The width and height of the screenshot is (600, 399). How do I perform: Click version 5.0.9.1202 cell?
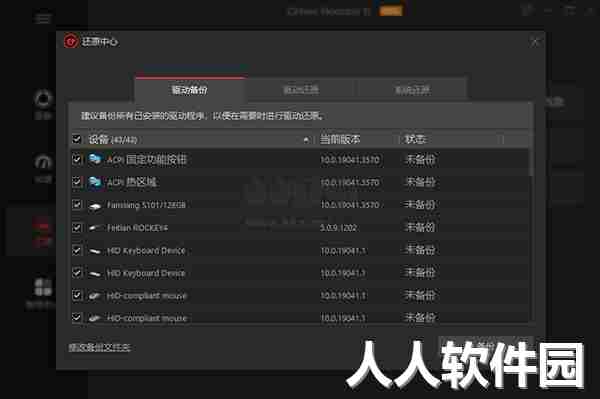pyautogui.click(x=338, y=228)
